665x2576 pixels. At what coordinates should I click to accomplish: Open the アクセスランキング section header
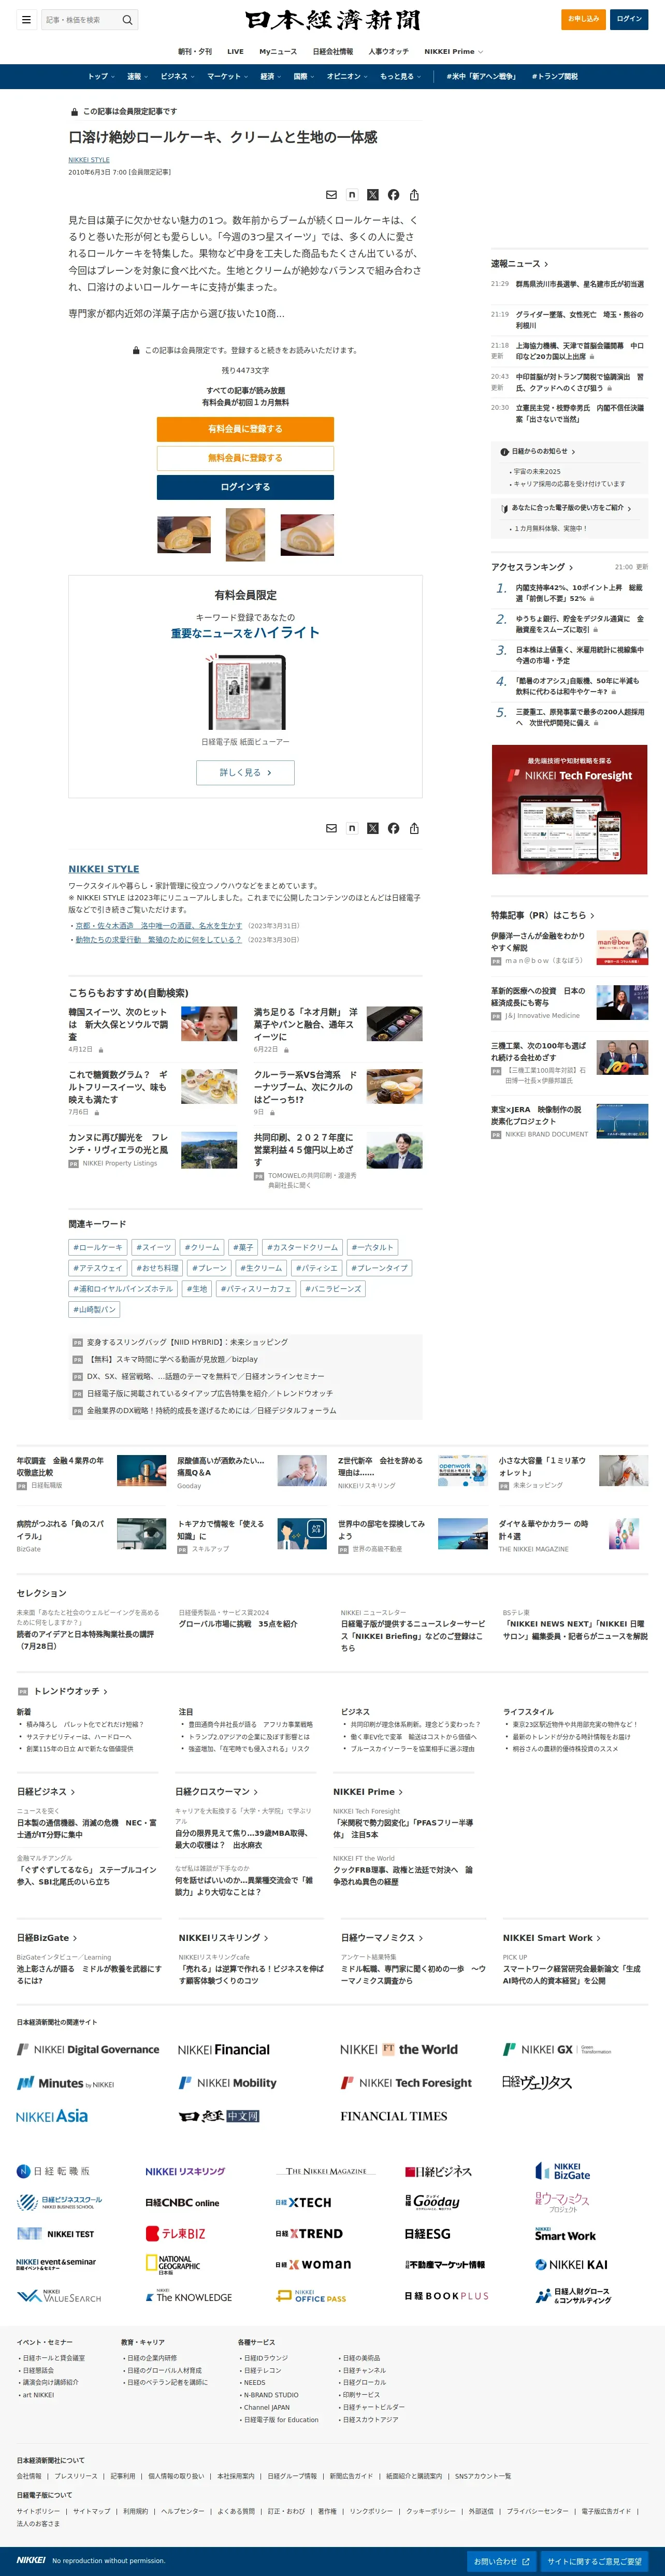[x=532, y=567]
